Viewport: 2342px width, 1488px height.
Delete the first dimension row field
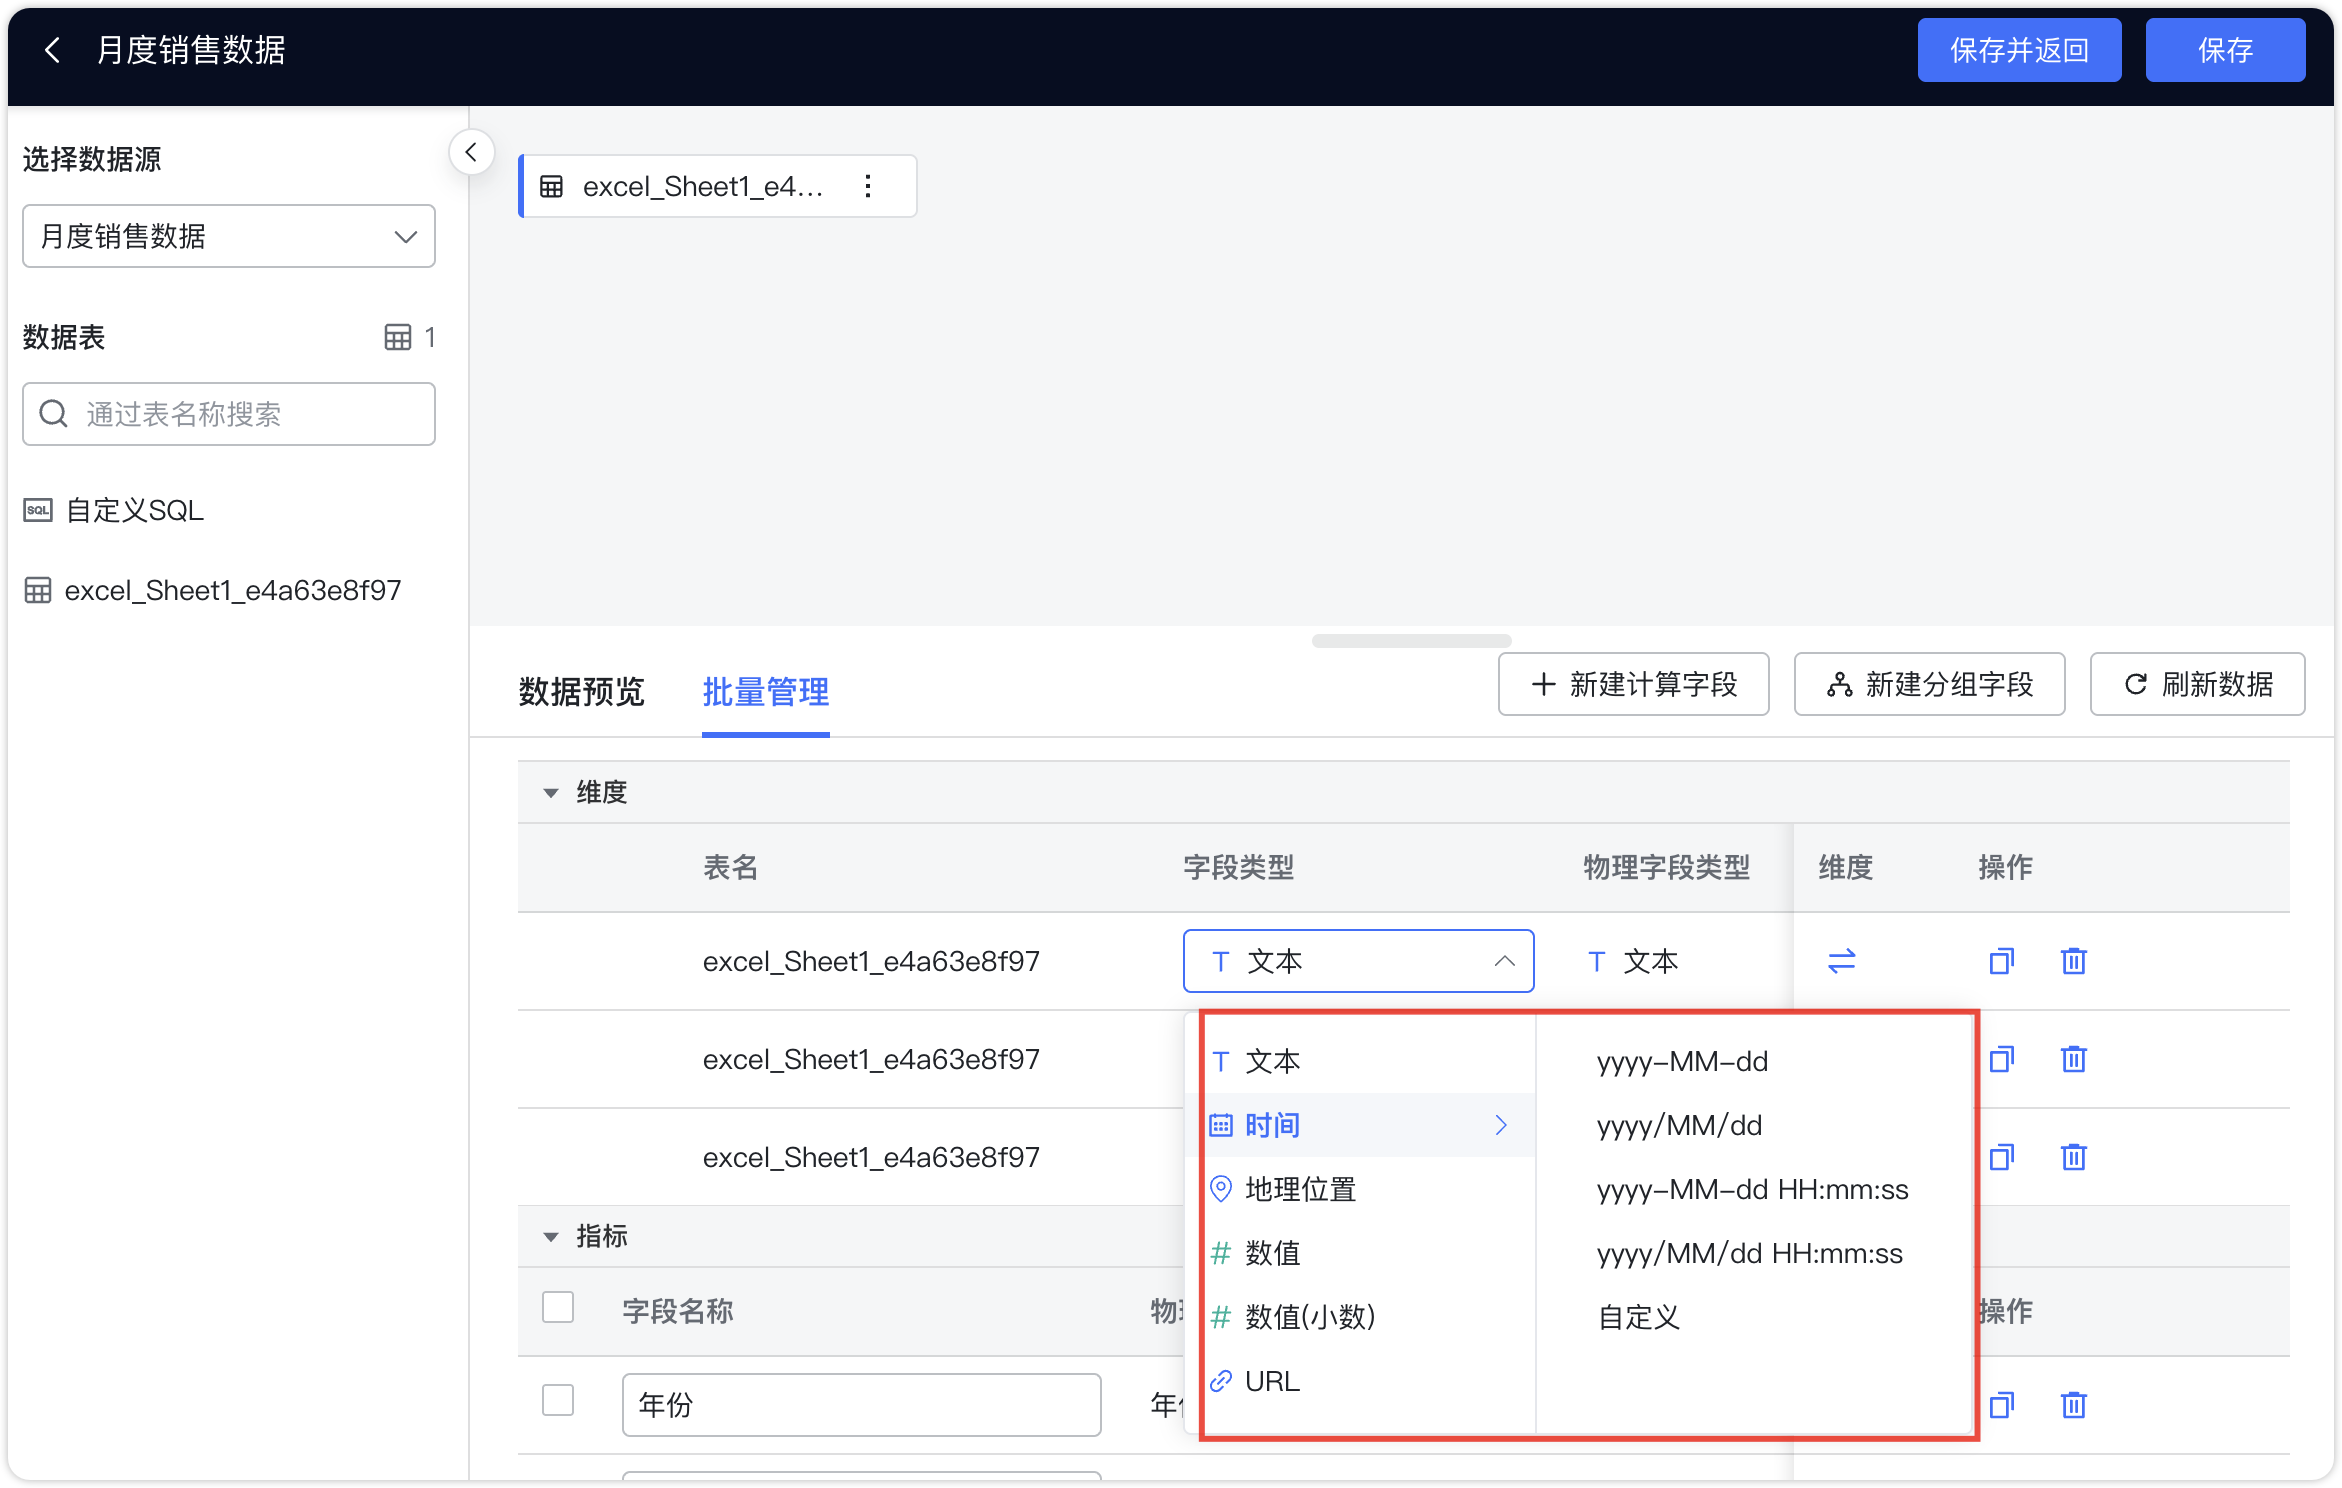pos(2073,961)
